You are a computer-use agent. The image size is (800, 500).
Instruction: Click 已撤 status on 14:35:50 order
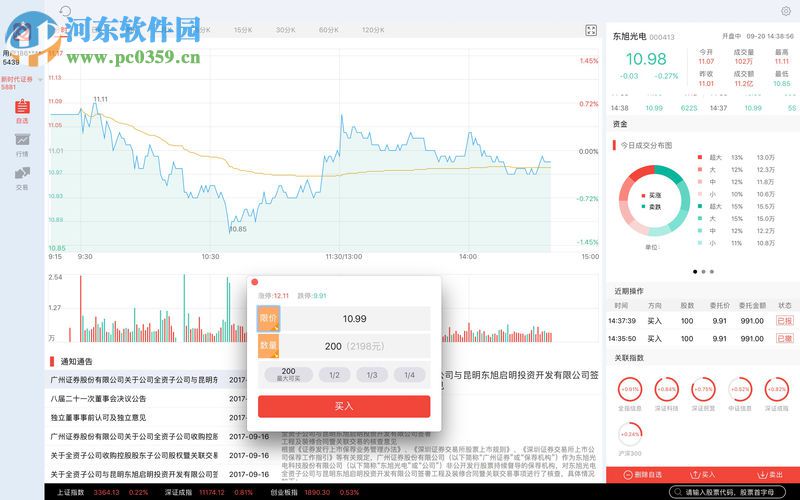point(785,338)
